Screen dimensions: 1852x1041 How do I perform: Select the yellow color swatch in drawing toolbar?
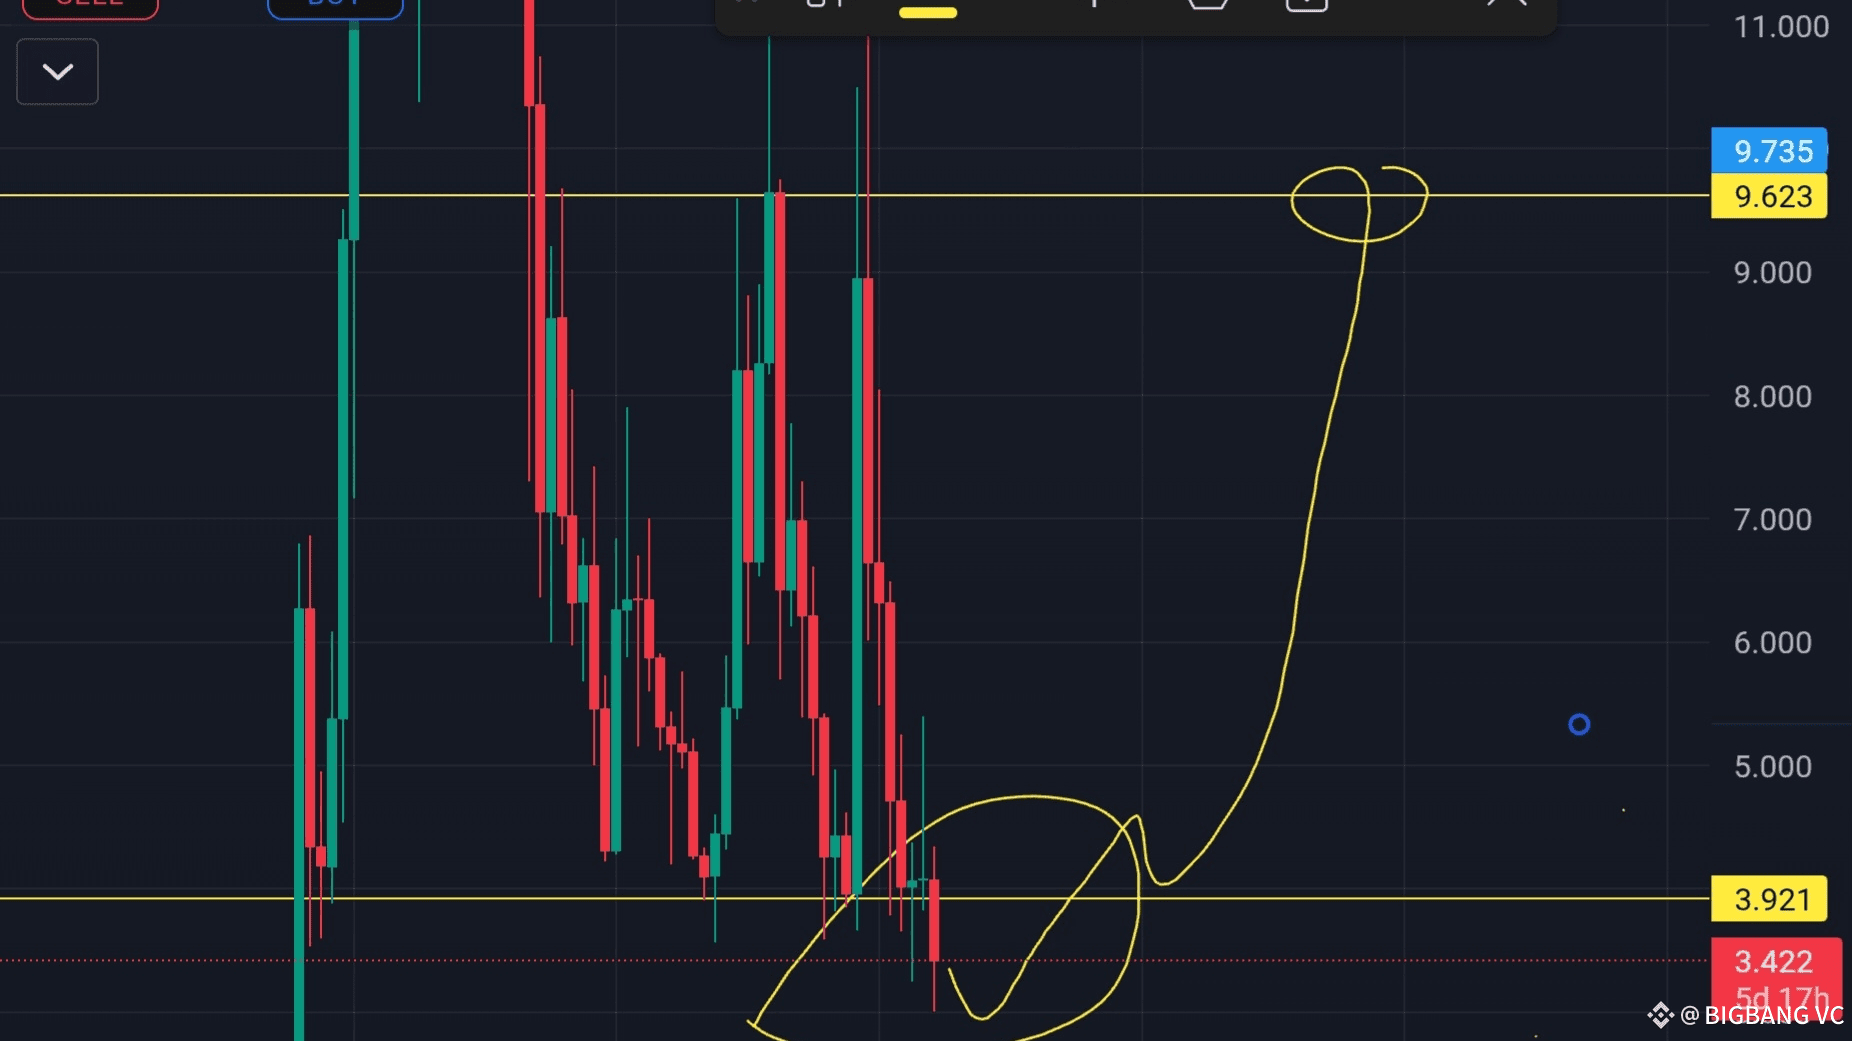click(928, 12)
